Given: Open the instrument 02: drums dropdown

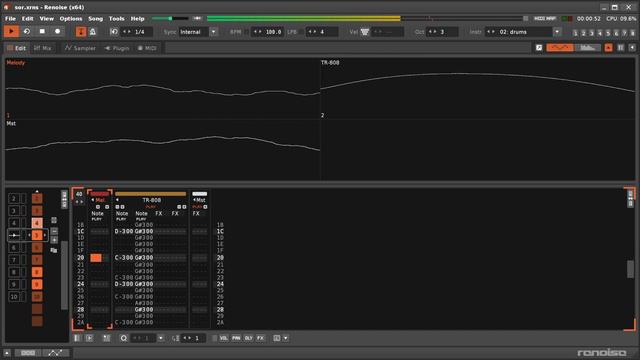Looking at the screenshot, I should (557, 32).
